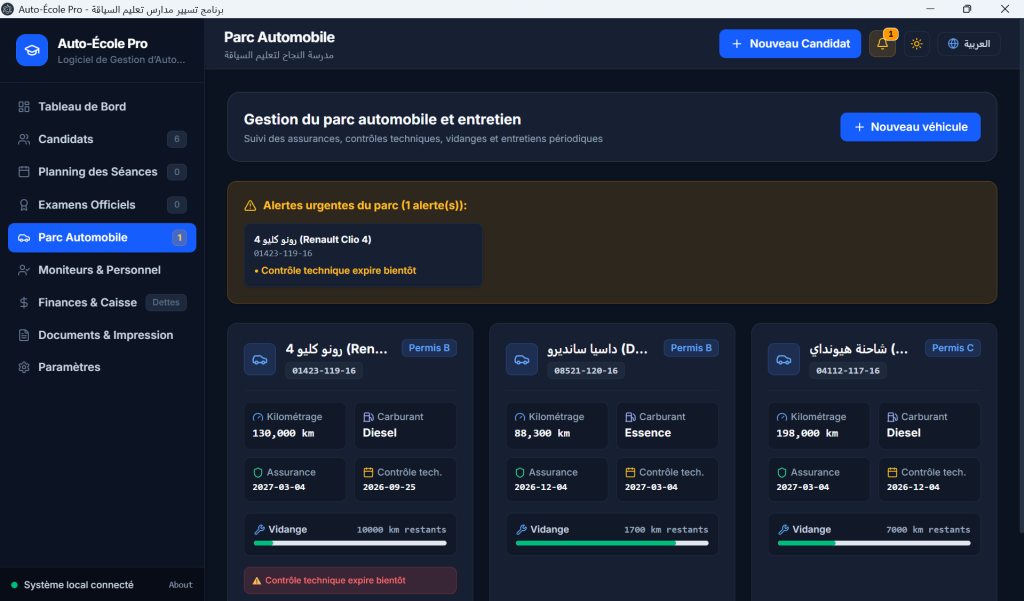Screen dimensions: 1024x601
Task: Click the Auto-École Pro graduation cap logo
Action: coord(32,50)
